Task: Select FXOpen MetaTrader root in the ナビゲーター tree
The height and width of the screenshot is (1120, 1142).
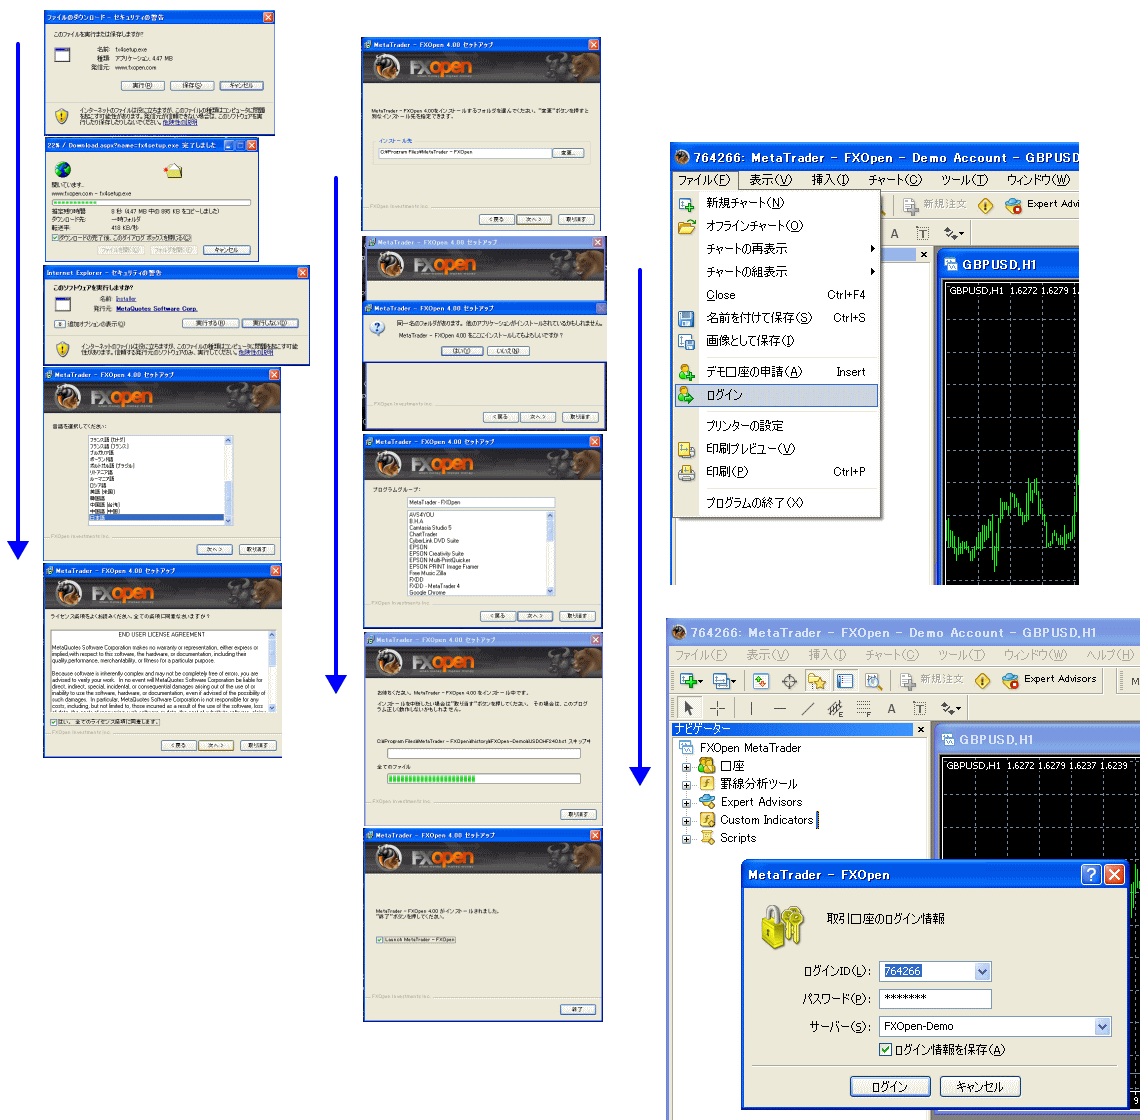Action: (750, 748)
